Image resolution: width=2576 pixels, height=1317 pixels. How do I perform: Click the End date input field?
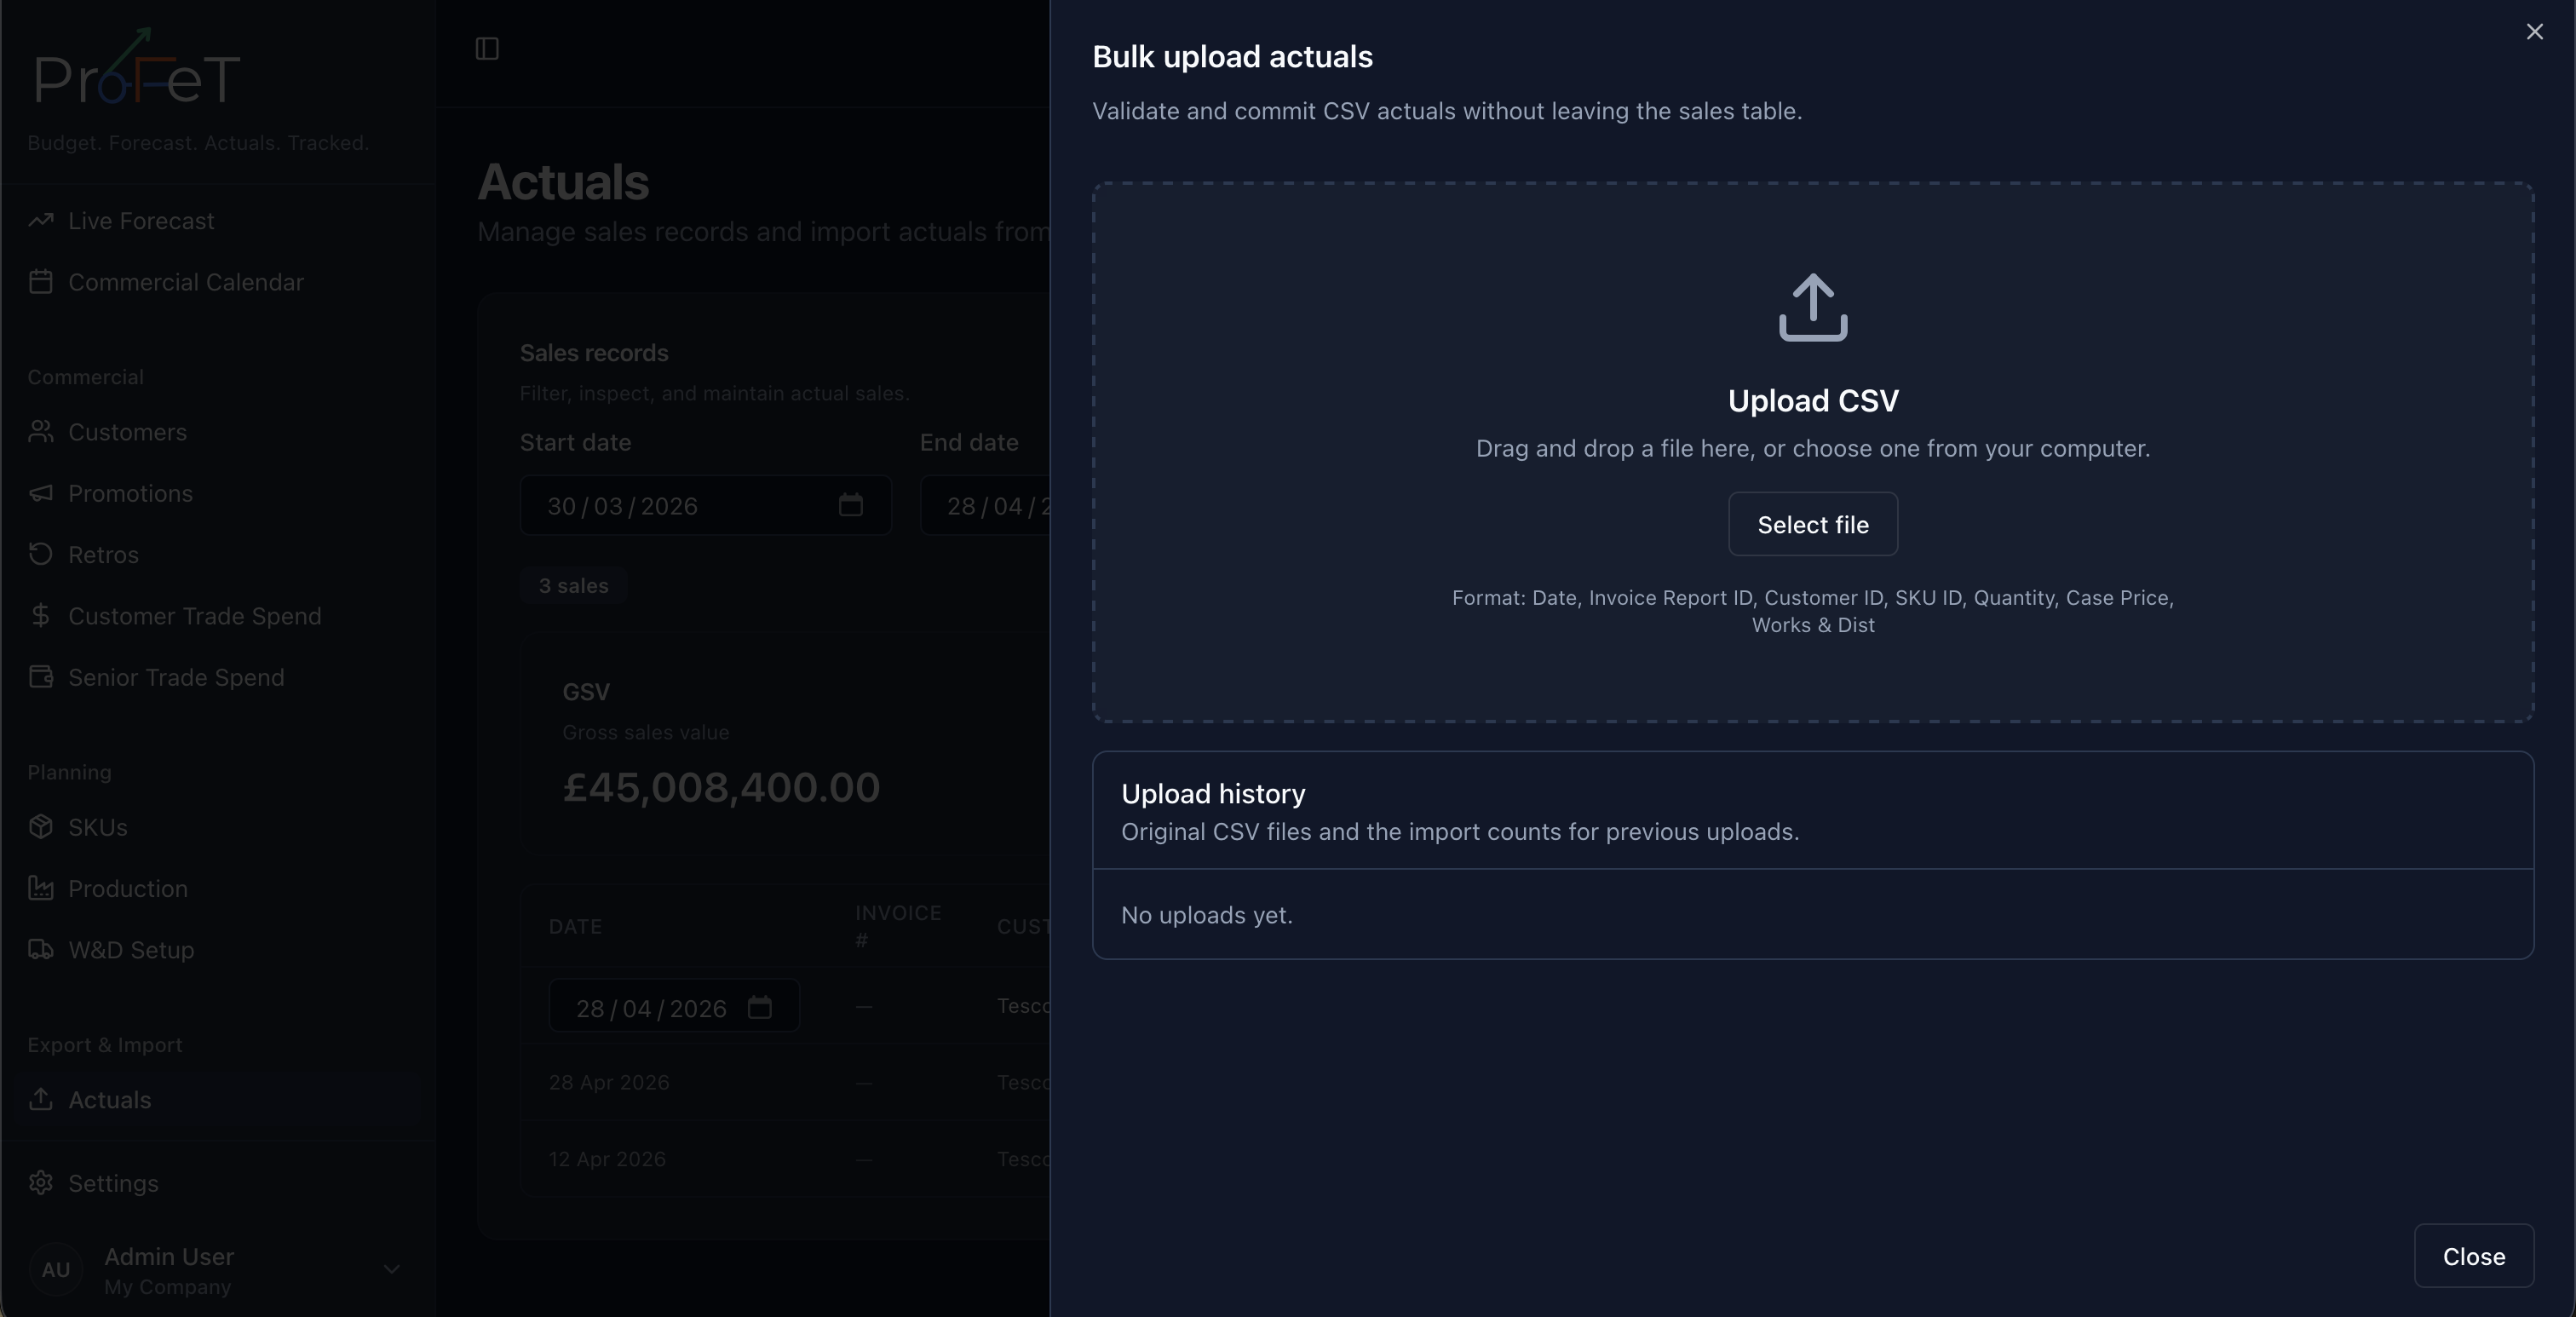coord(985,506)
